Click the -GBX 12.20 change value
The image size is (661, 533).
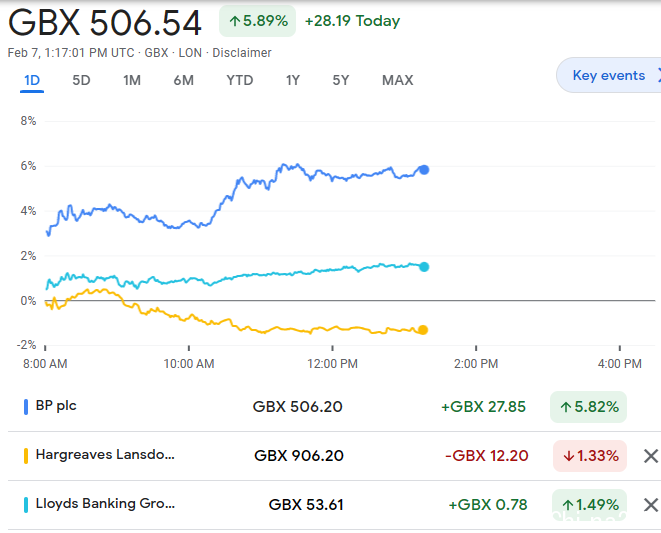click(x=486, y=456)
